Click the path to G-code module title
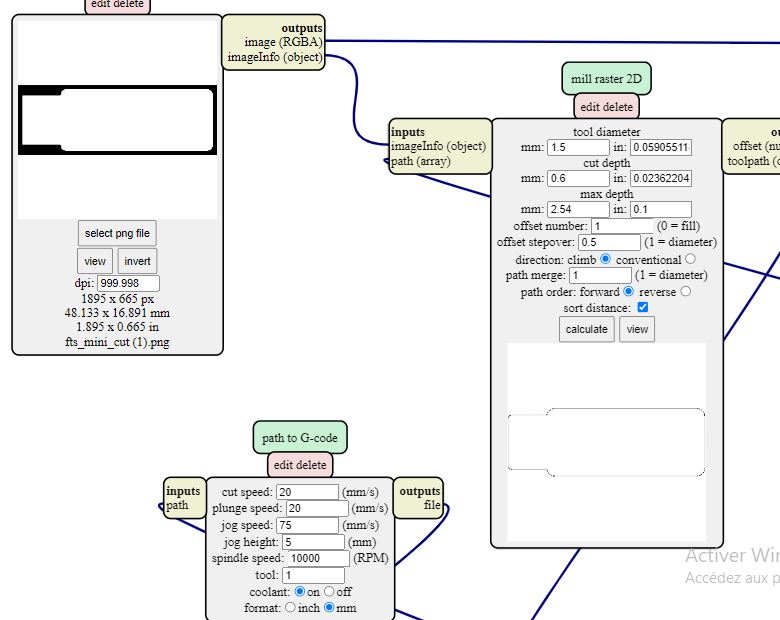Screen dimensions: 780x620 300,437
